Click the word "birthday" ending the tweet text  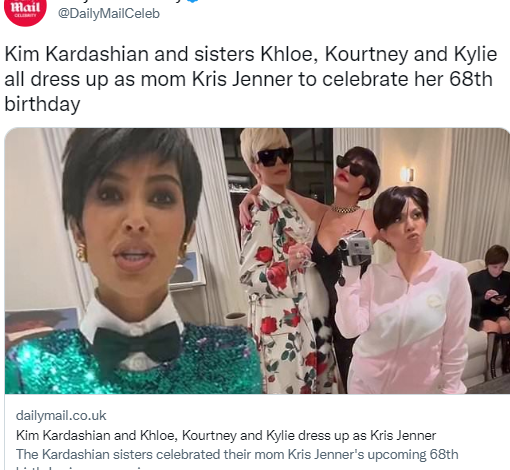pos(42,104)
